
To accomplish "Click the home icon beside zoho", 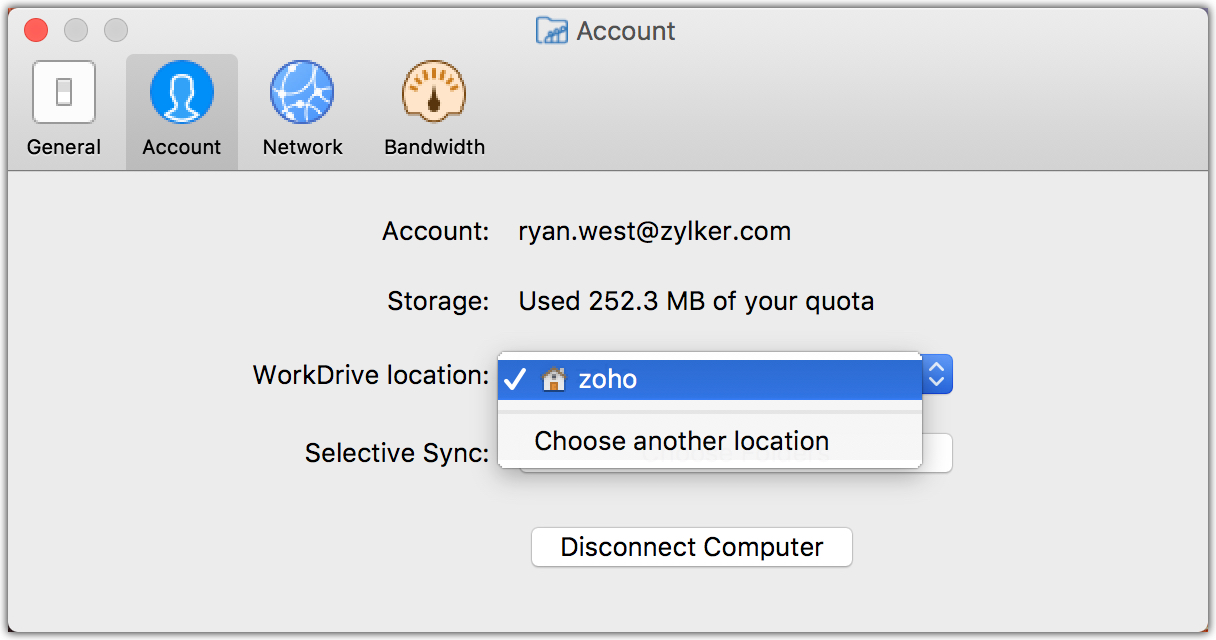I will tap(553, 380).
